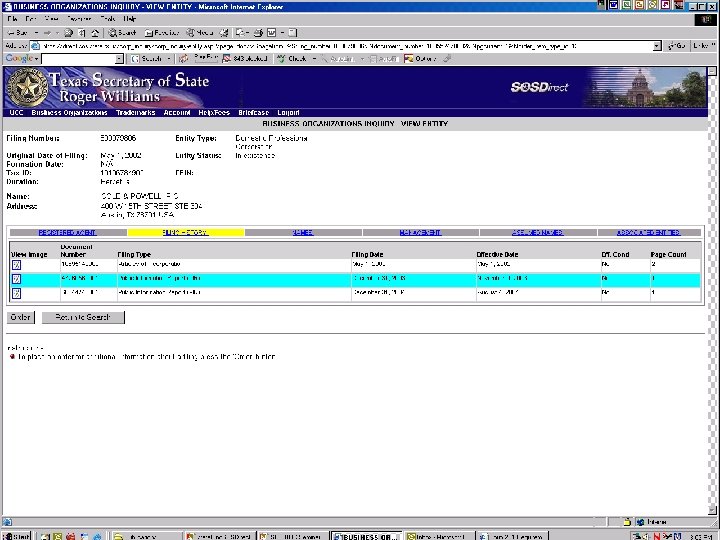Click the Return to Search button
The height and width of the screenshot is (540, 720).
click(x=83, y=317)
